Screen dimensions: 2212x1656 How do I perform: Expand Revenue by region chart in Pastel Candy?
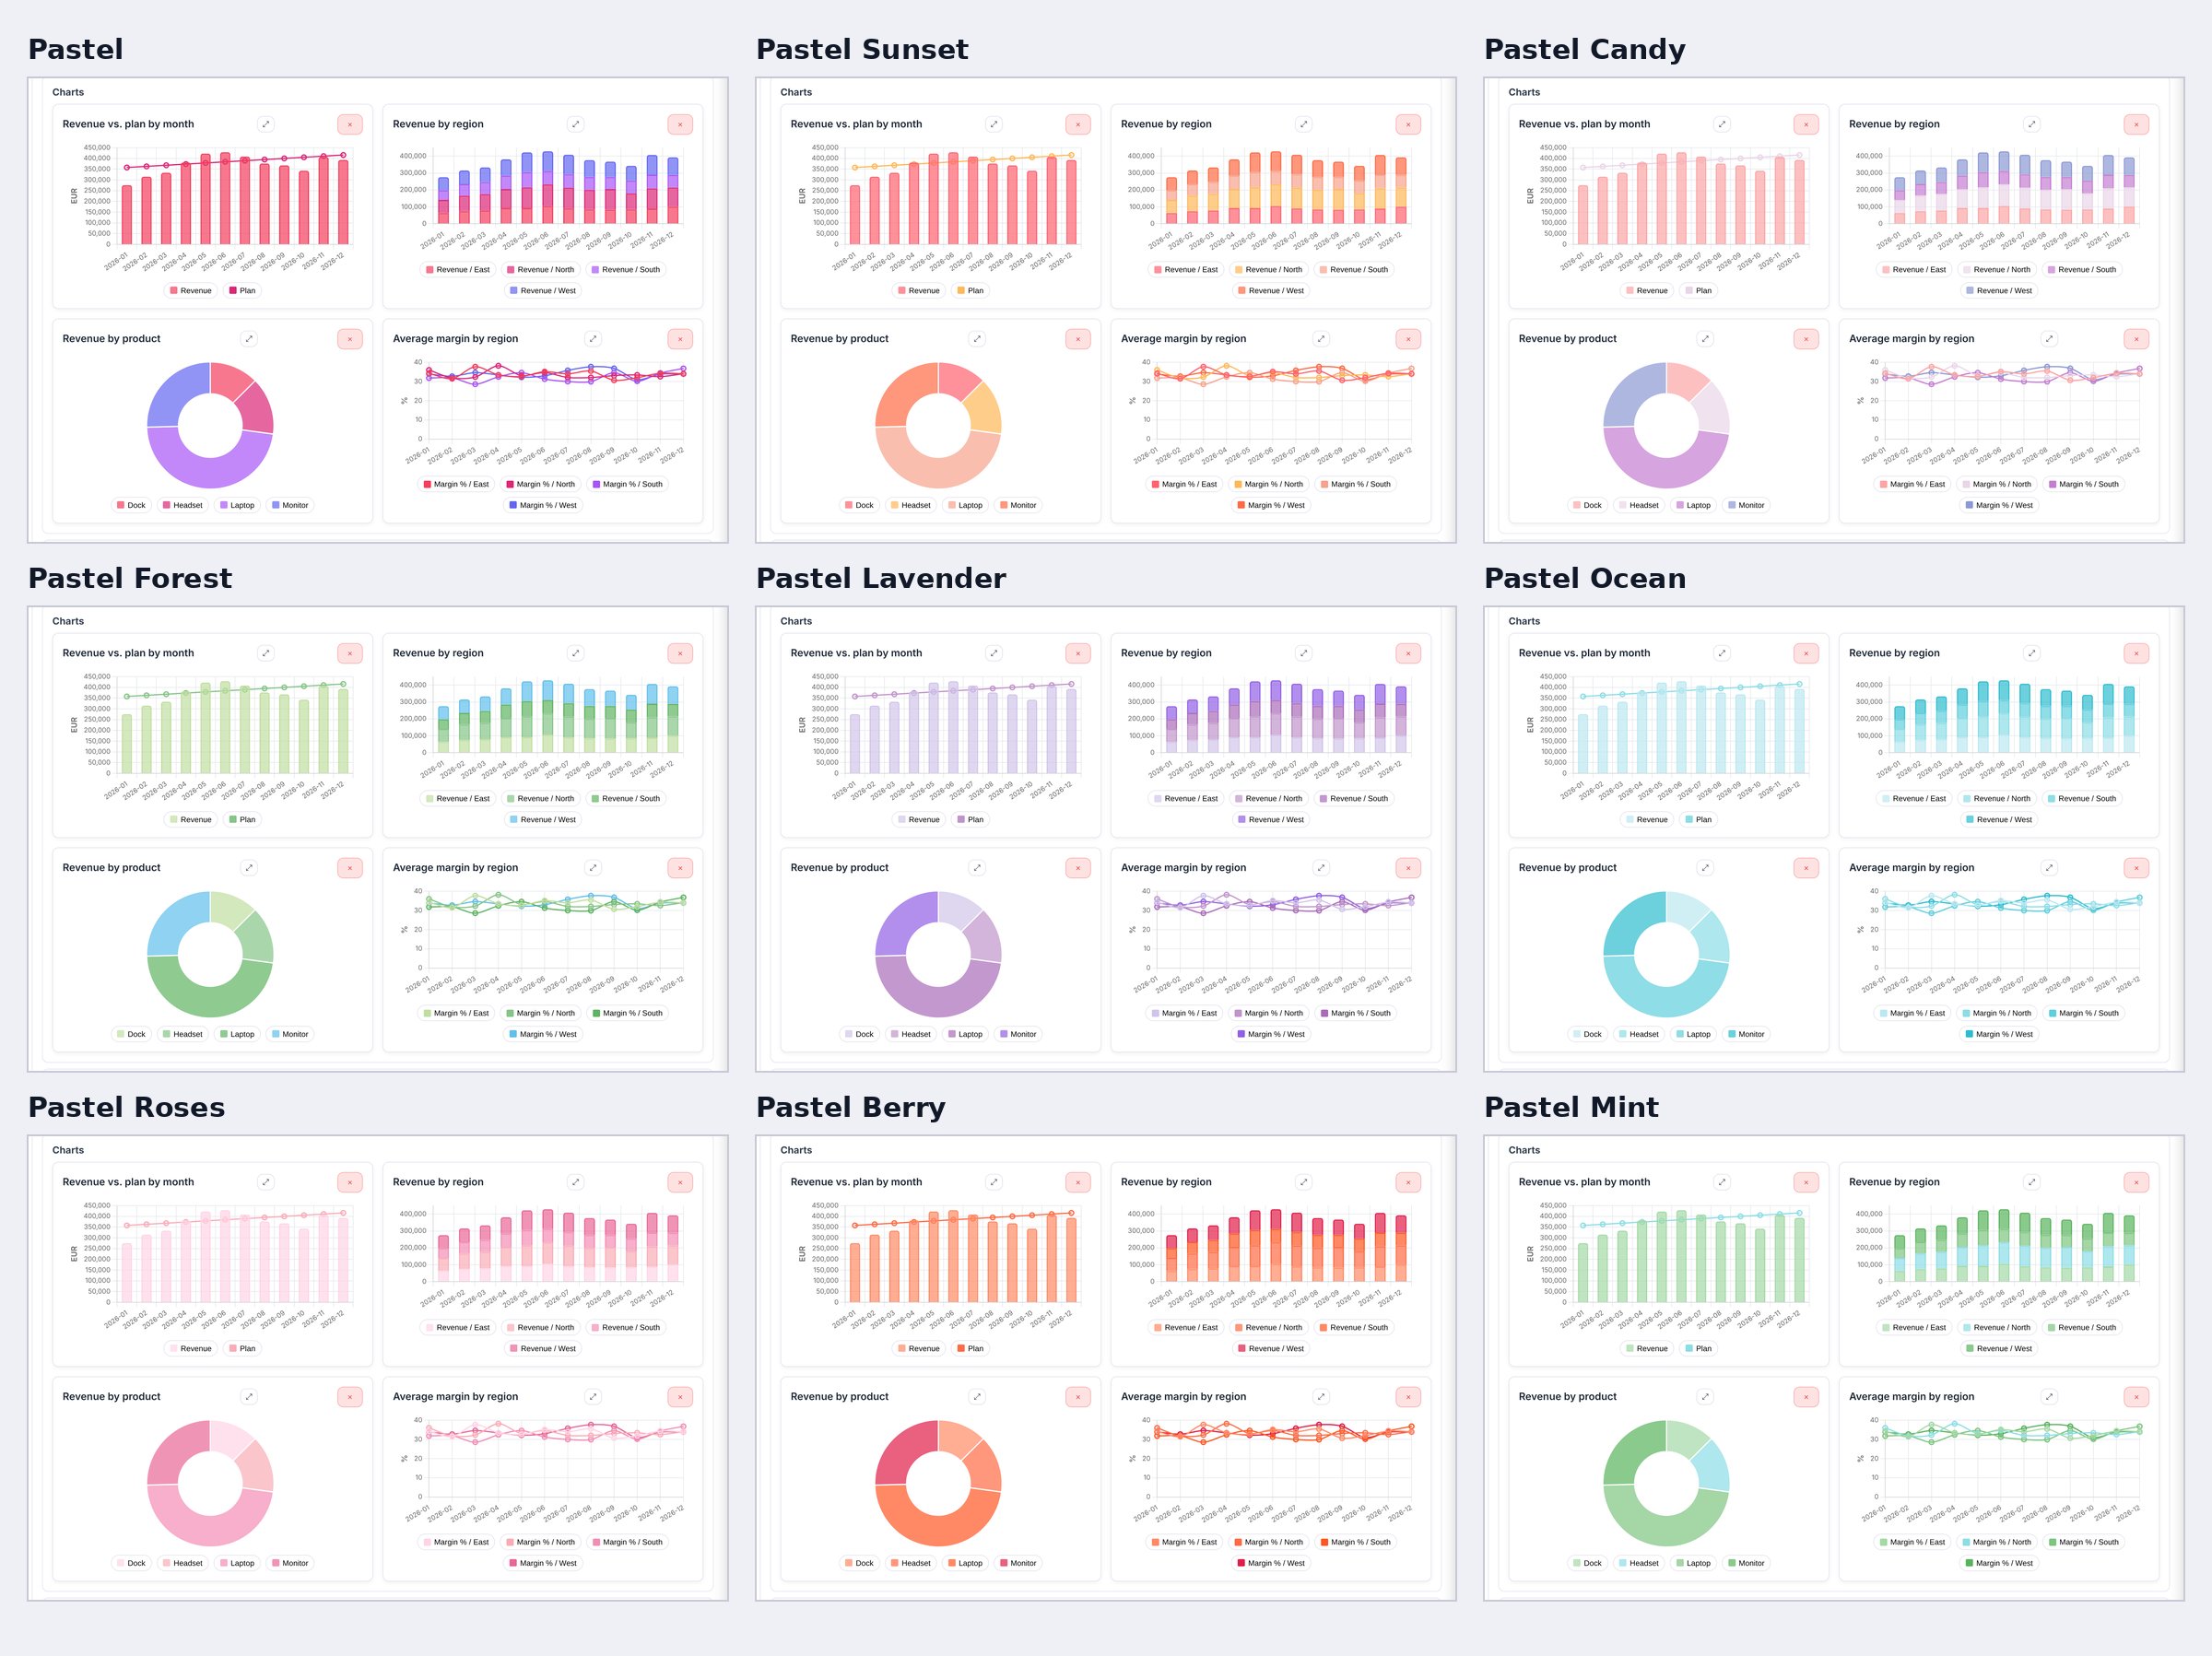[2032, 124]
